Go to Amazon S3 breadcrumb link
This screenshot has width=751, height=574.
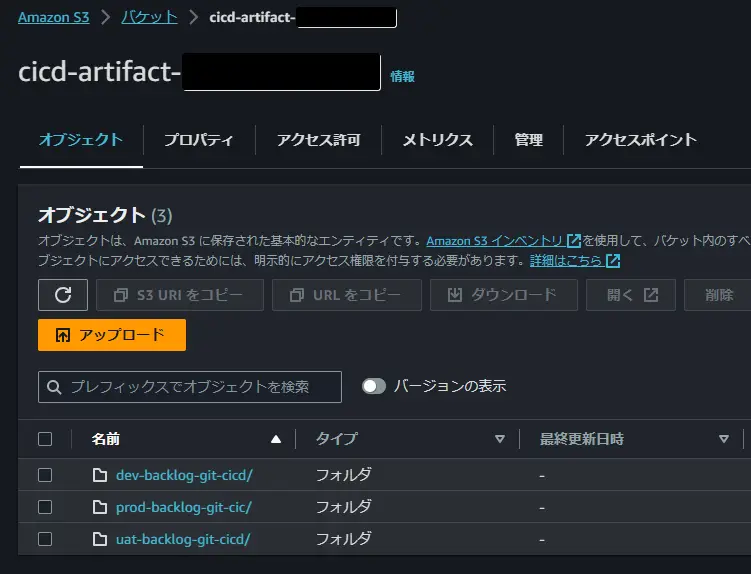pyautogui.click(x=54, y=17)
